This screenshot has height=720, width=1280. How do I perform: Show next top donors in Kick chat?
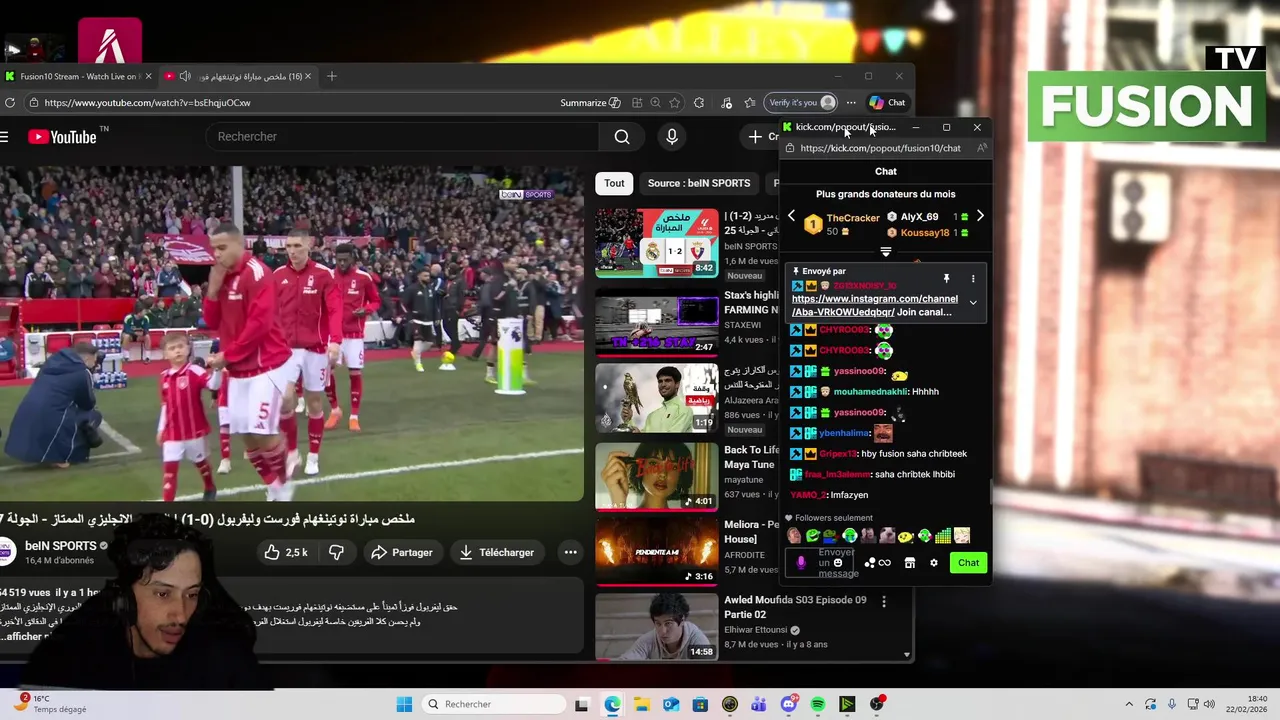point(980,216)
